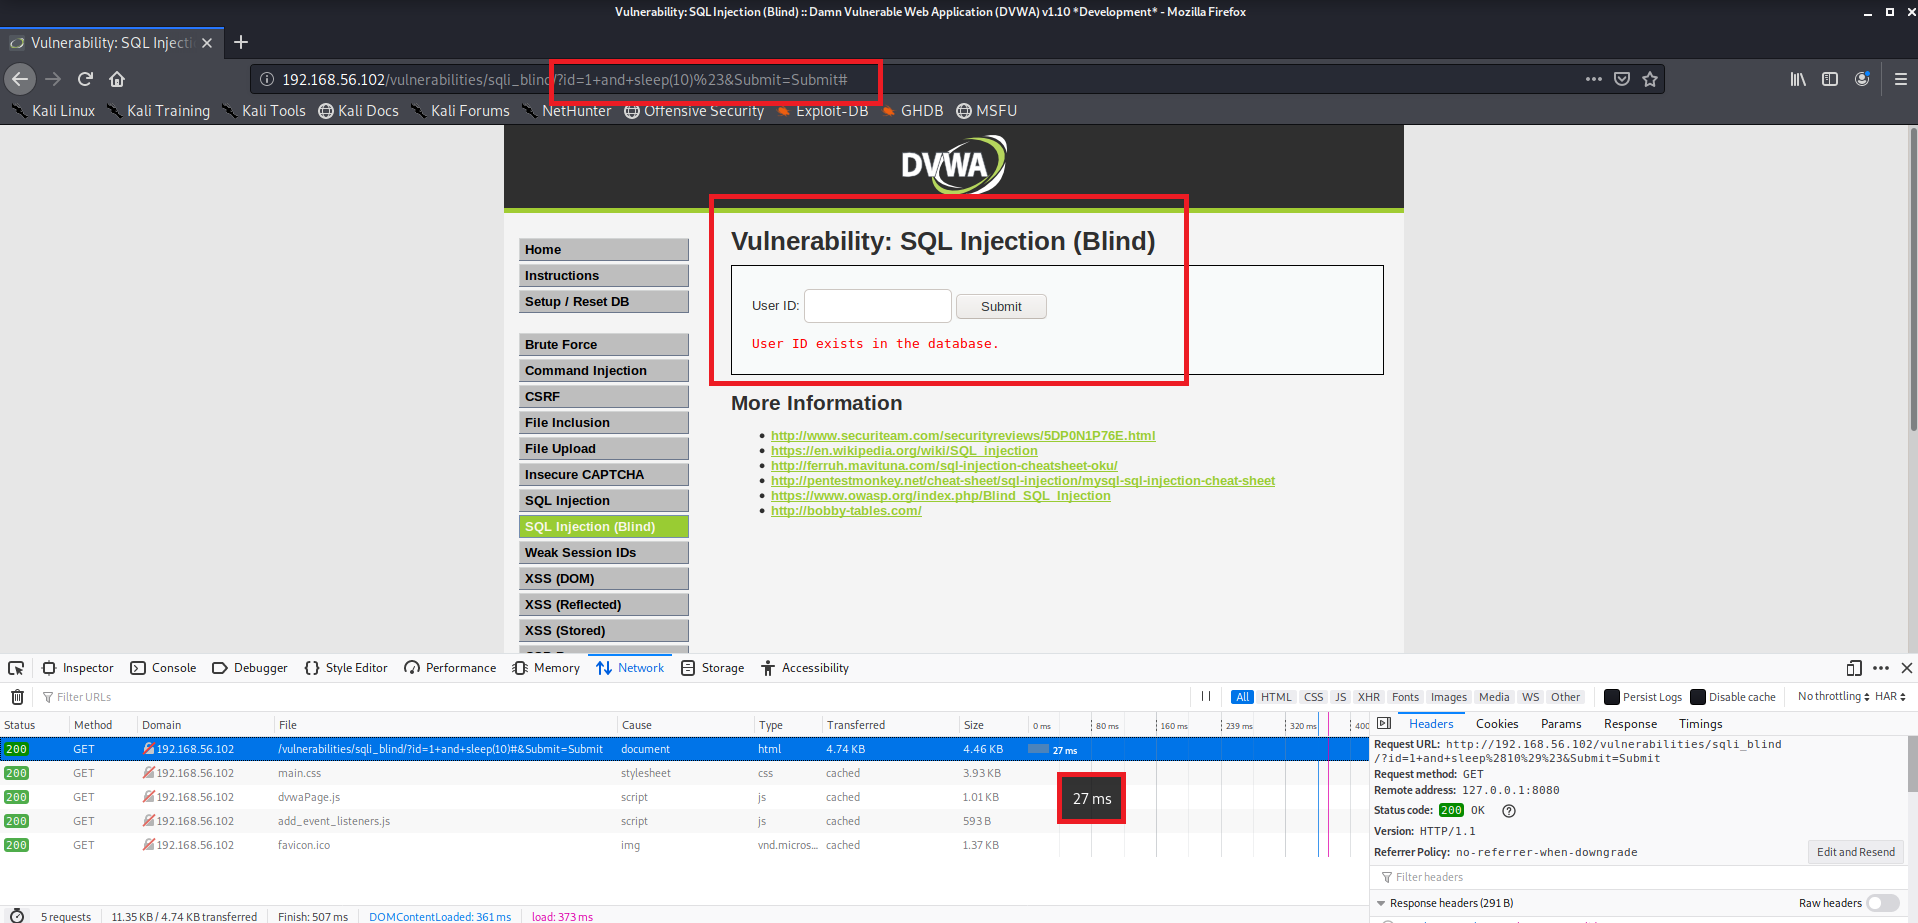Enable the Disable cache checkbox
The width and height of the screenshot is (1918, 923).
pyautogui.click(x=1698, y=697)
